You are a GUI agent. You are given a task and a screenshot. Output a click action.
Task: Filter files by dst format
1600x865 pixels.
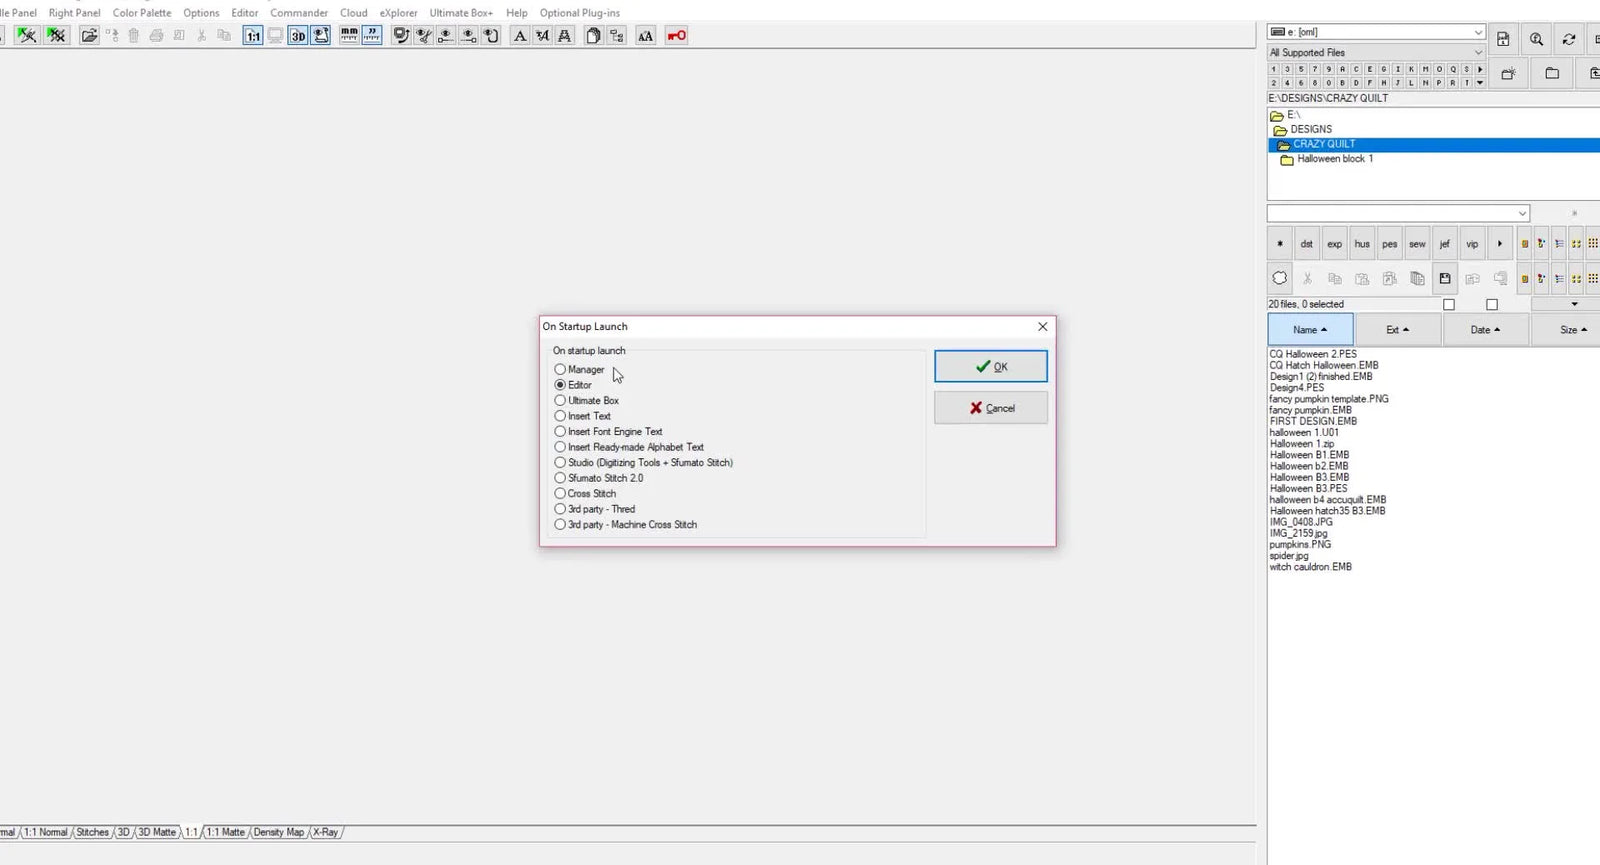coord(1307,243)
